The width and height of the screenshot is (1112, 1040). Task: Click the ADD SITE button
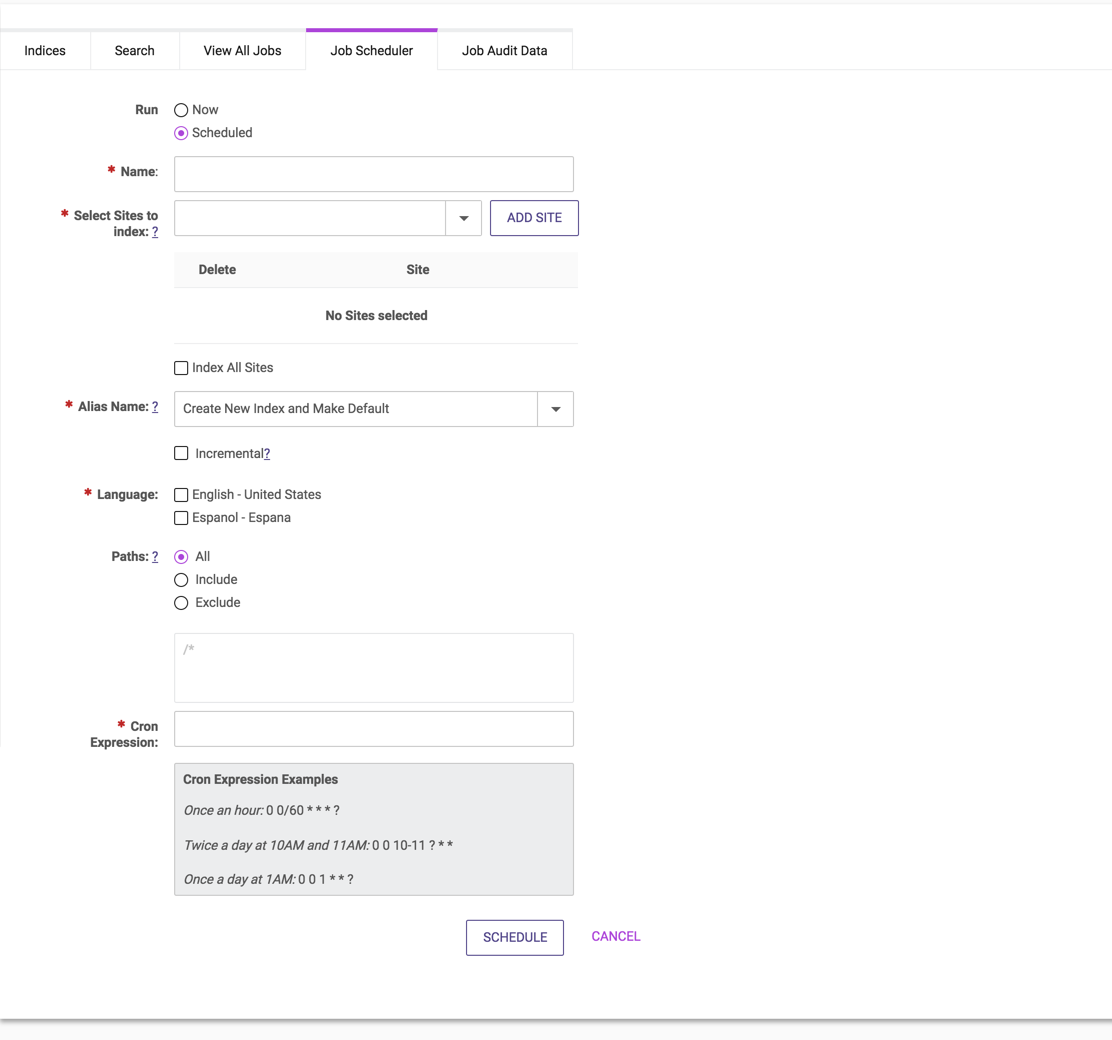(x=534, y=218)
